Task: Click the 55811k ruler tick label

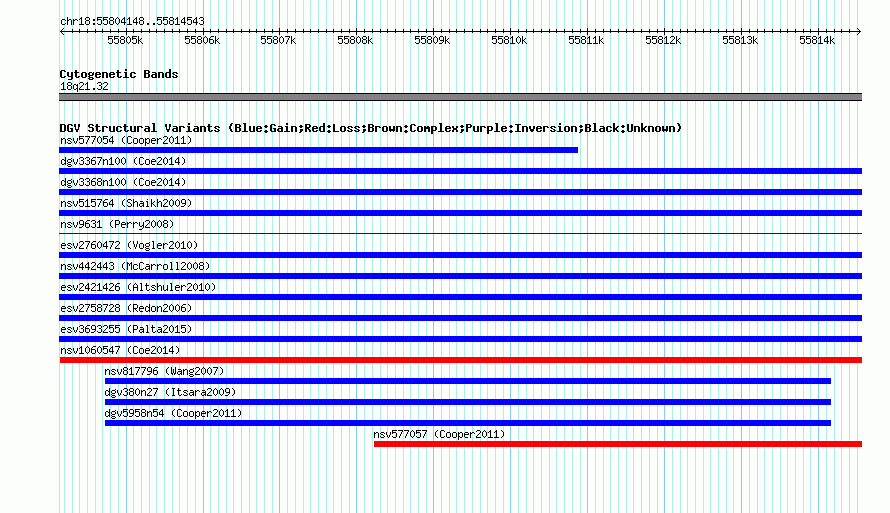Action: pos(586,40)
